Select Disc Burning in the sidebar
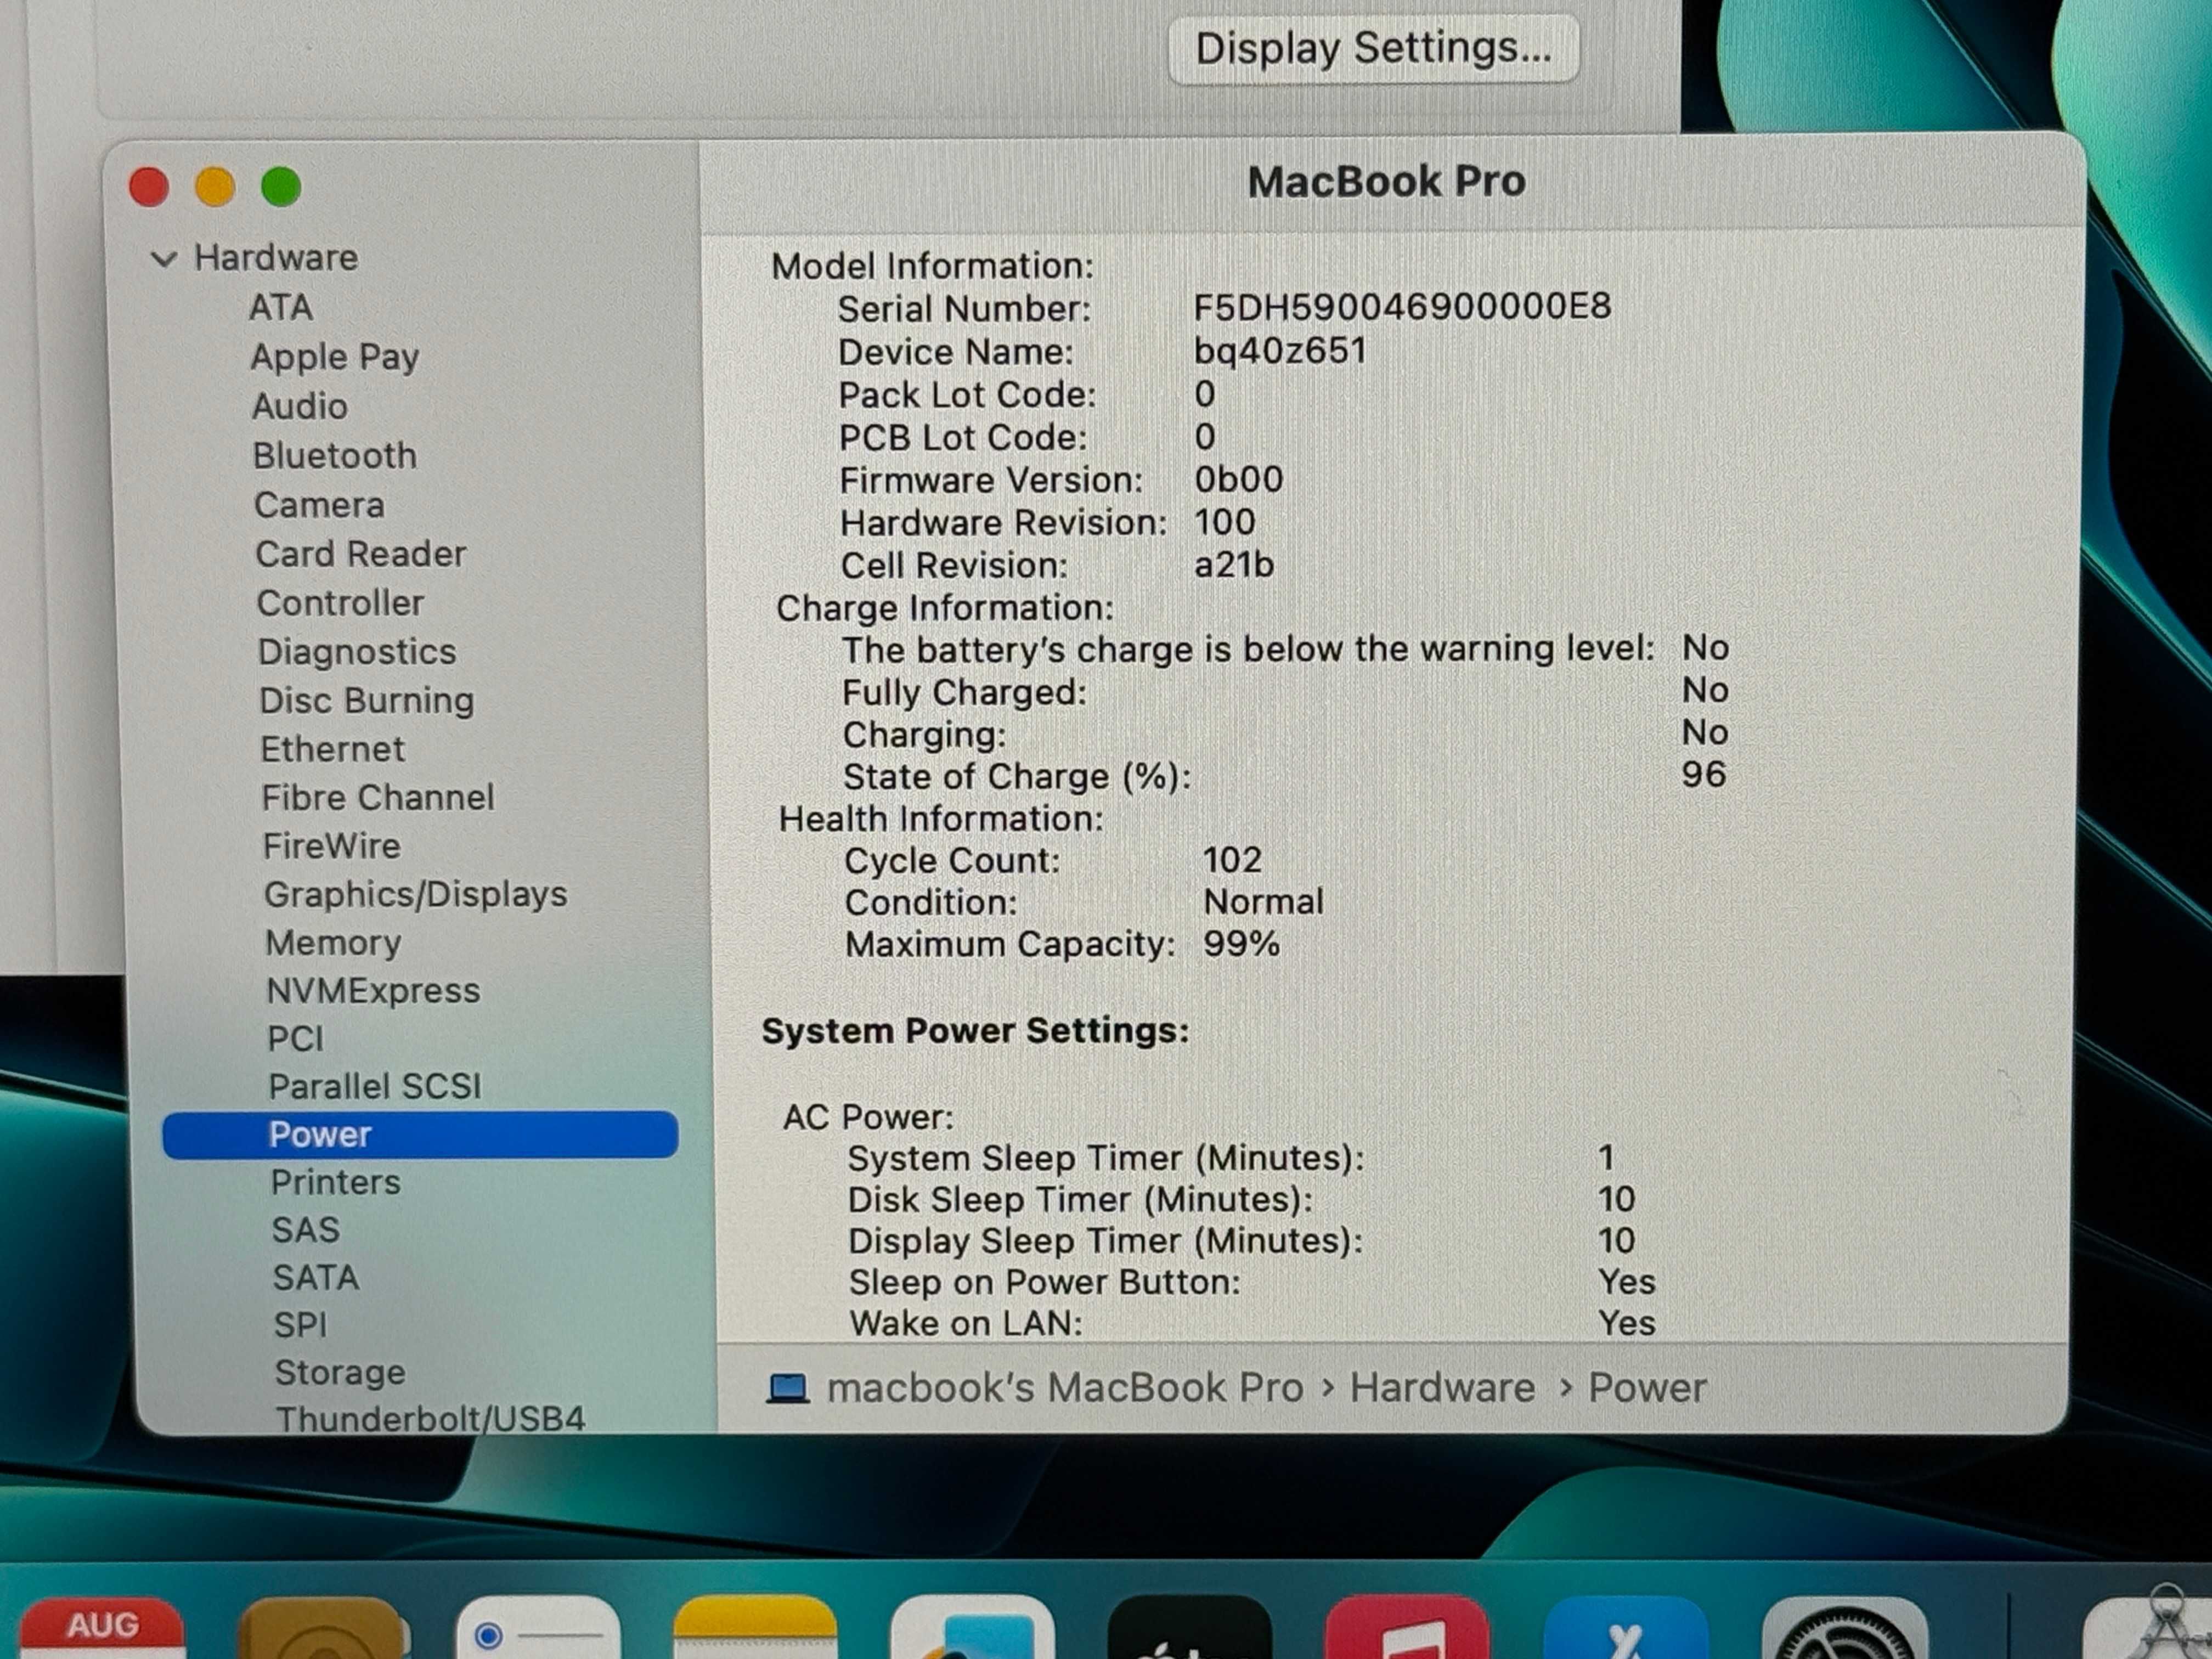The width and height of the screenshot is (2212, 1659). 367,701
